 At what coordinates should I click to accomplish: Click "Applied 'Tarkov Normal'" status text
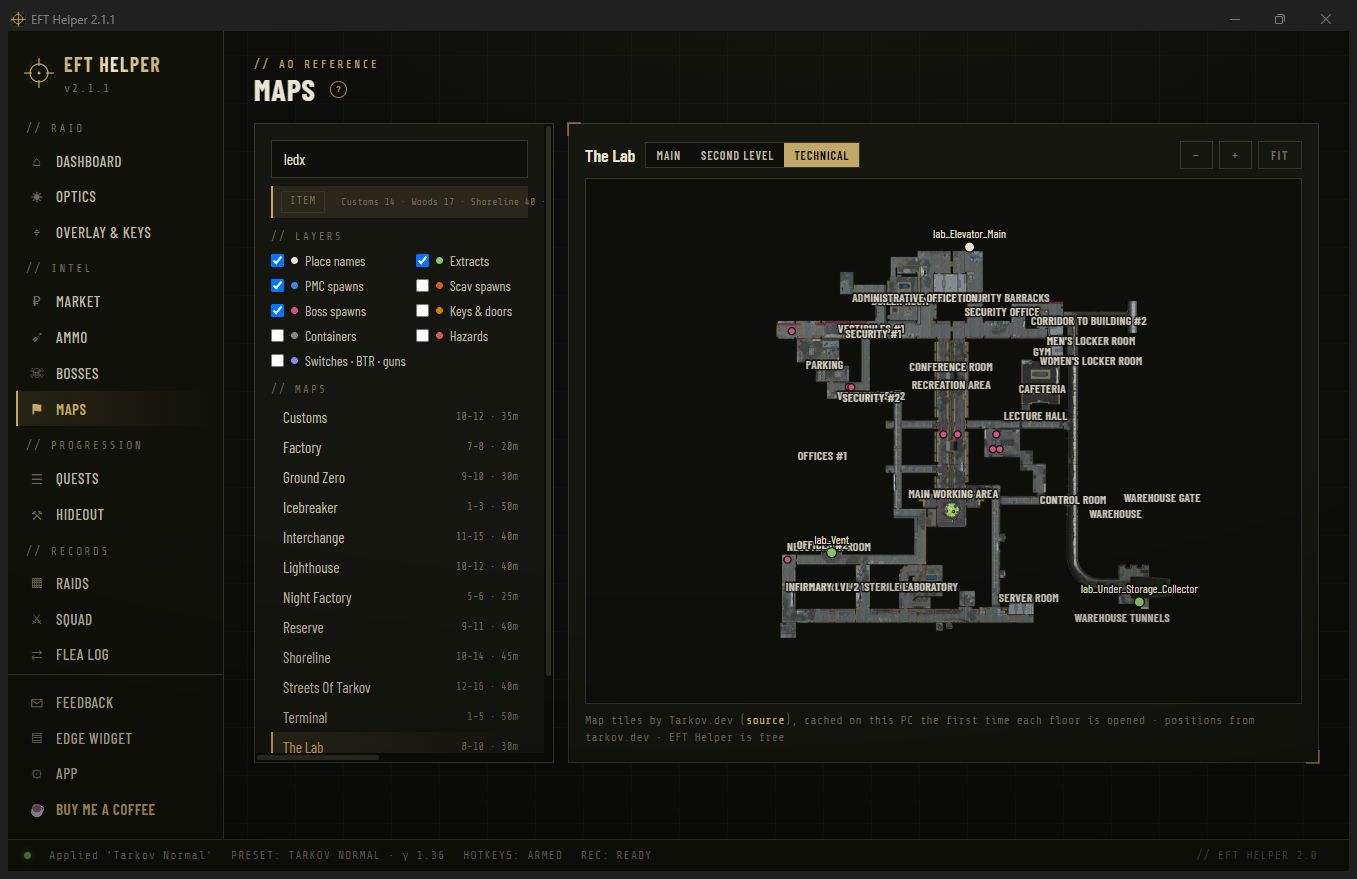tap(130, 856)
